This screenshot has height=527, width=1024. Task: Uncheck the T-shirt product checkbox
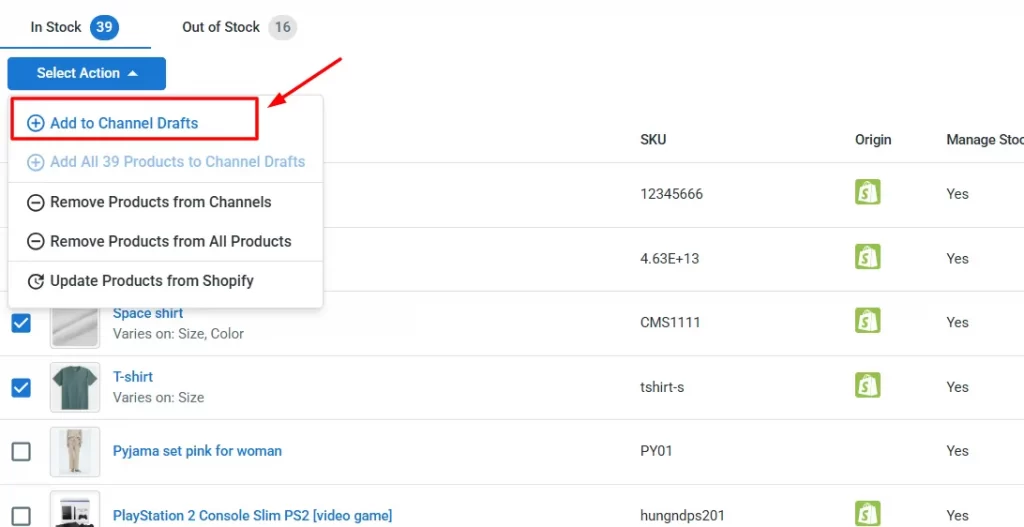click(21, 387)
